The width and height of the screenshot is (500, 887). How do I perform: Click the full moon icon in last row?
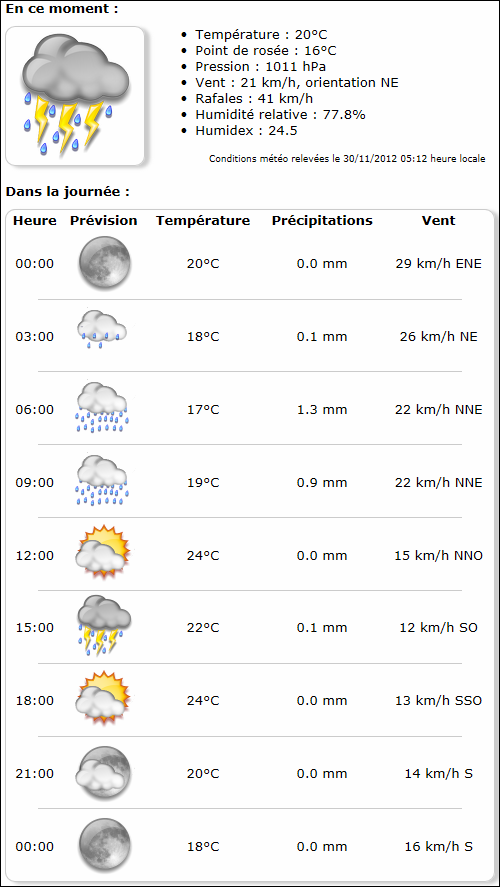104,846
